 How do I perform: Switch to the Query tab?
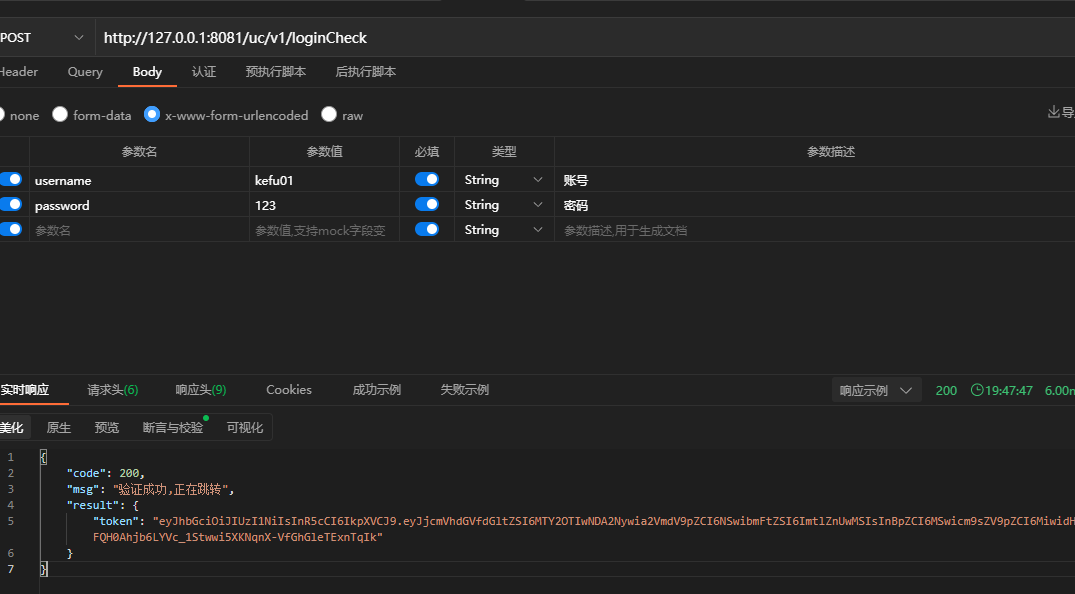(85, 72)
